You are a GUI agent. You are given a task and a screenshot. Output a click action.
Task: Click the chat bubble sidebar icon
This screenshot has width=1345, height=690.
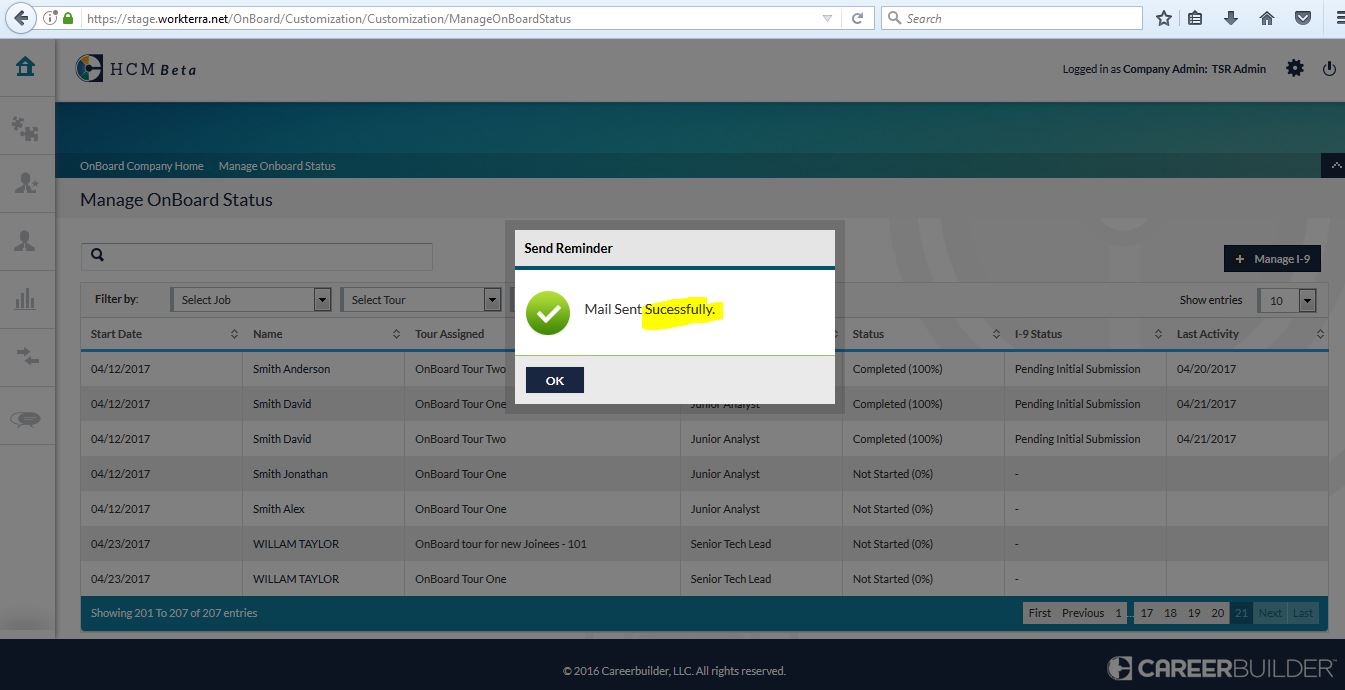click(x=25, y=419)
